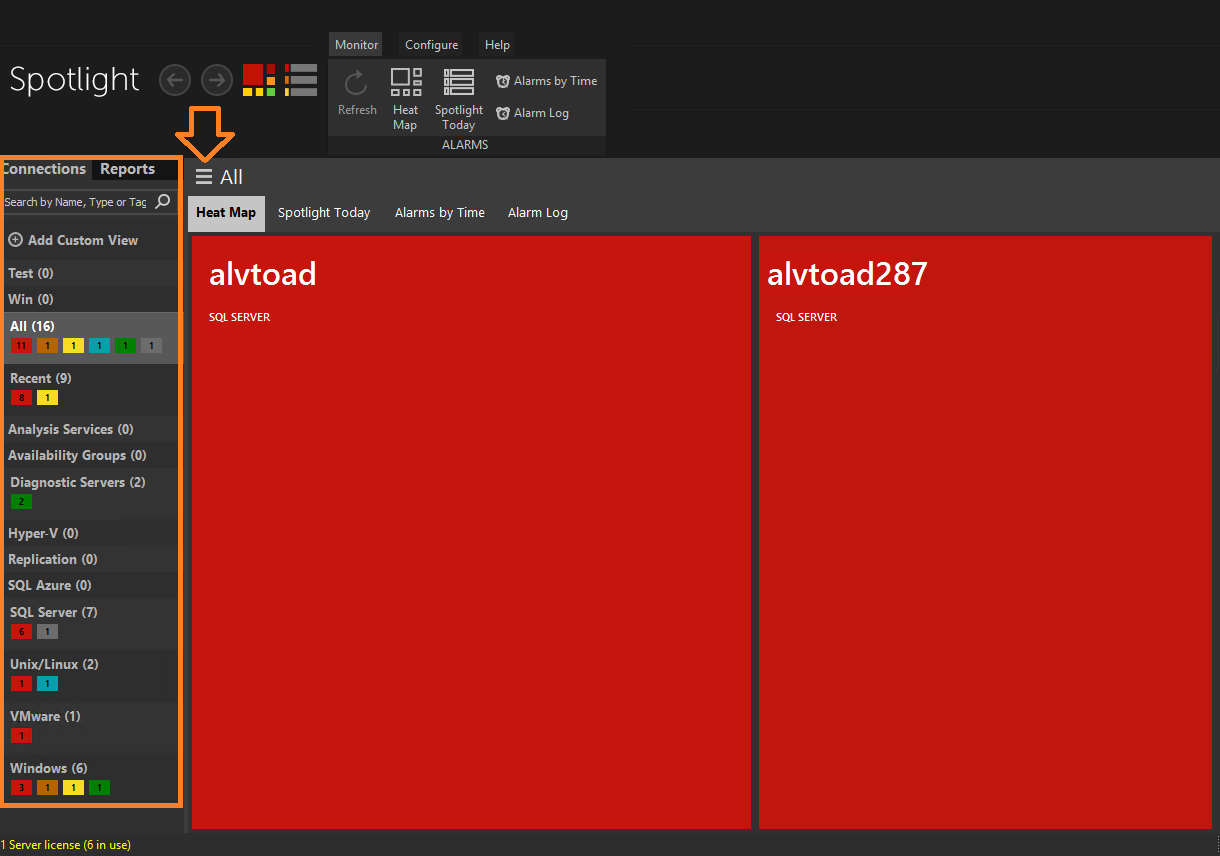The width and height of the screenshot is (1220, 856).
Task: Click red 8 badge under Recent
Action: click(21, 398)
